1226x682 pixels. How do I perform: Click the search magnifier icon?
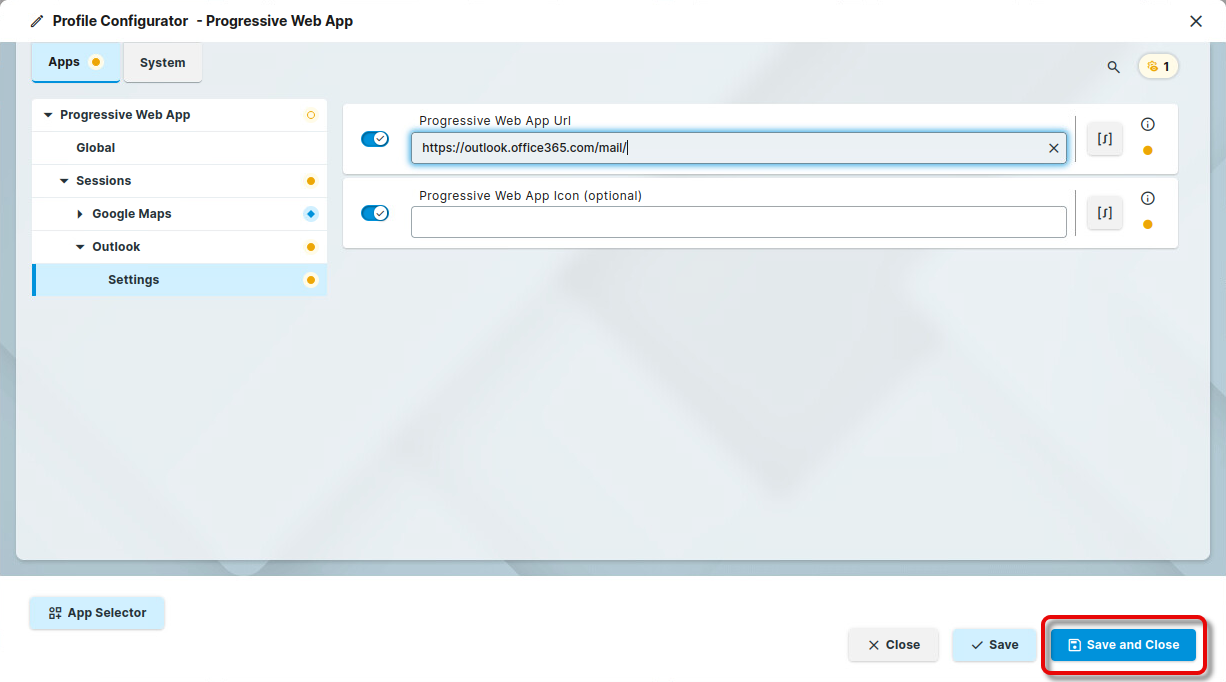tap(1113, 67)
